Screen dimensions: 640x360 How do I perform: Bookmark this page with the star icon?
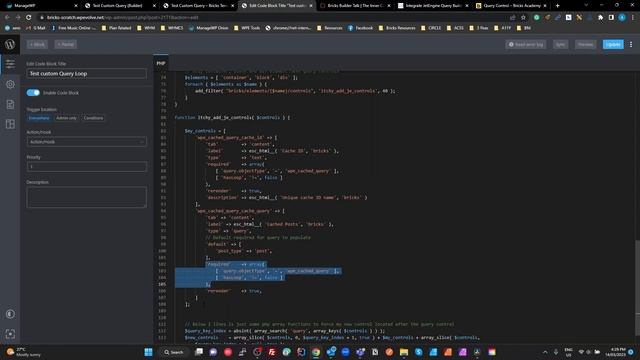click(x=523, y=18)
